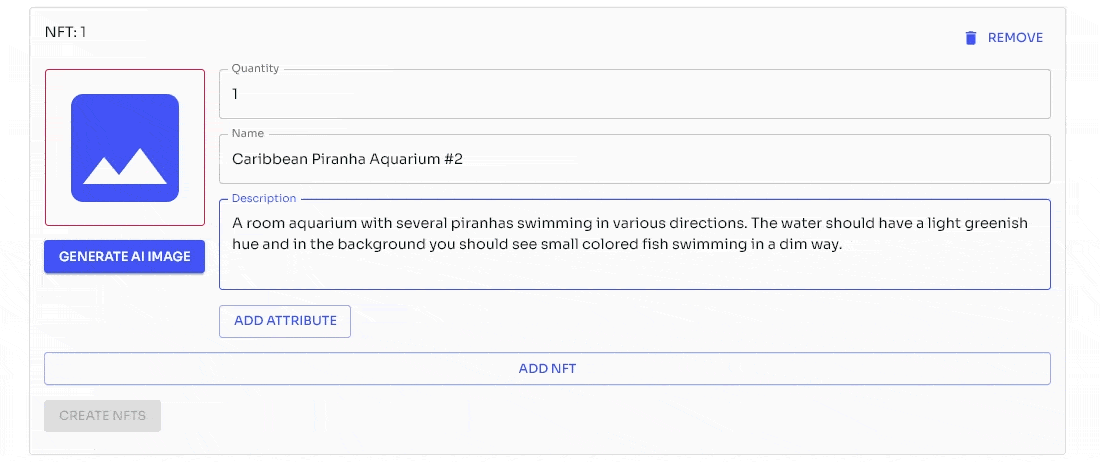Click the "NFT: 1" heading label

[66, 32]
